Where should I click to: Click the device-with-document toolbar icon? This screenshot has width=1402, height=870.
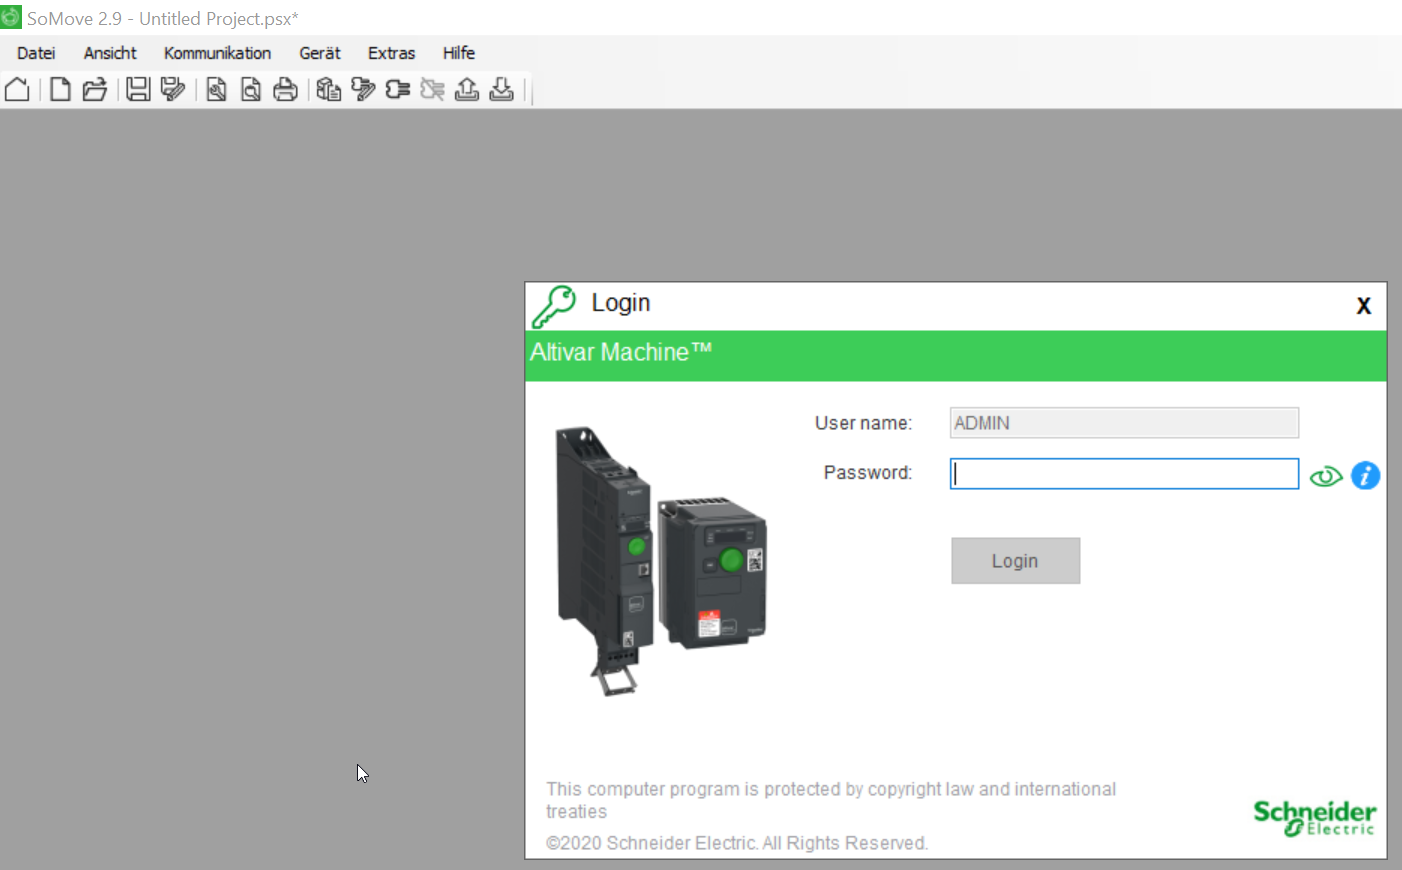click(328, 90)
